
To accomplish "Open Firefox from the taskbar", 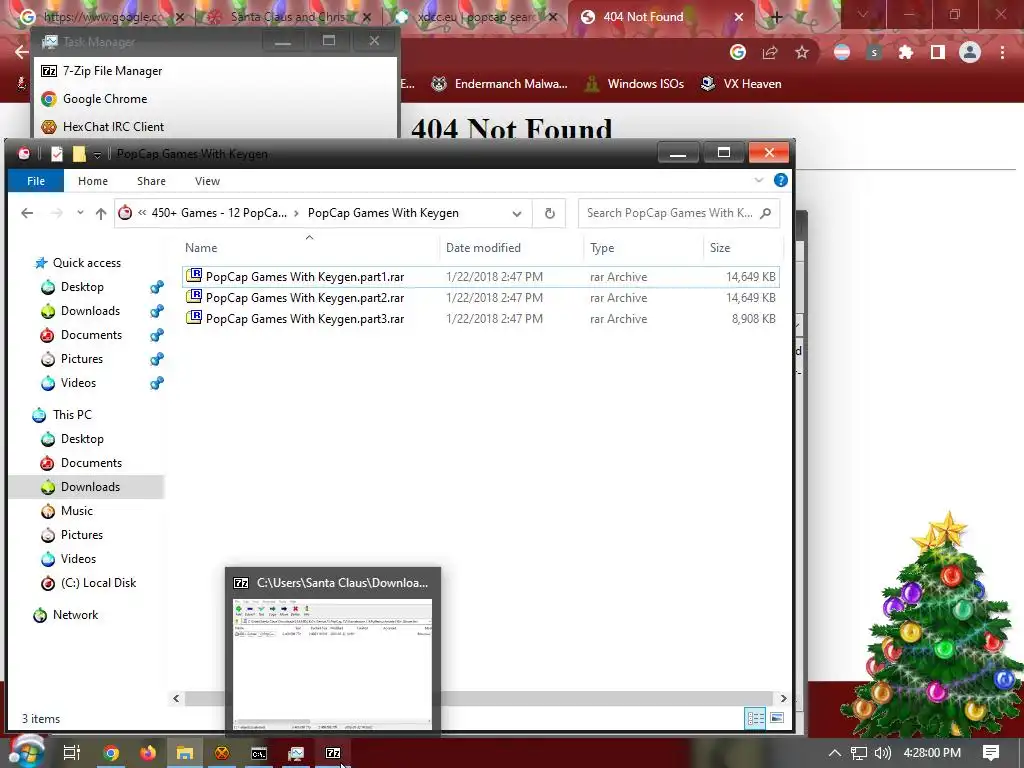I will 148,753.
